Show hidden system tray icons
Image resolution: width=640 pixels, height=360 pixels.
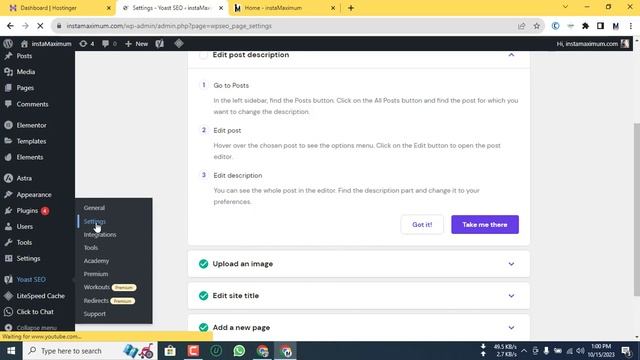coord(524,351)
